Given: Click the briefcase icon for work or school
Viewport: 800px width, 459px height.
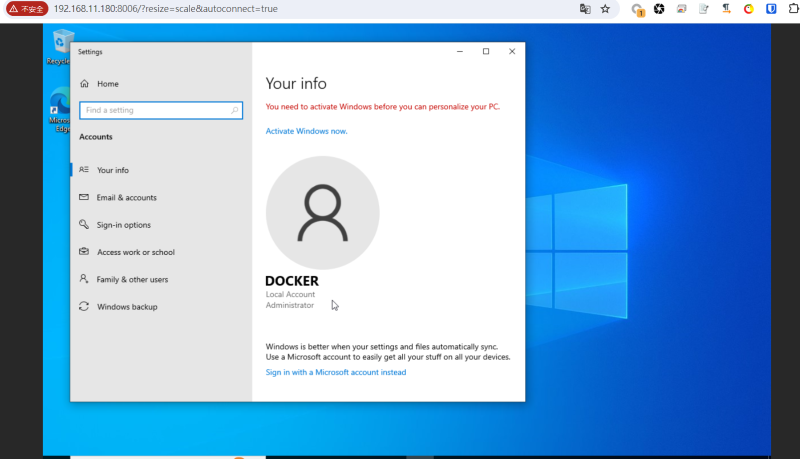Looking at the screenshot, I should (84, 251).
